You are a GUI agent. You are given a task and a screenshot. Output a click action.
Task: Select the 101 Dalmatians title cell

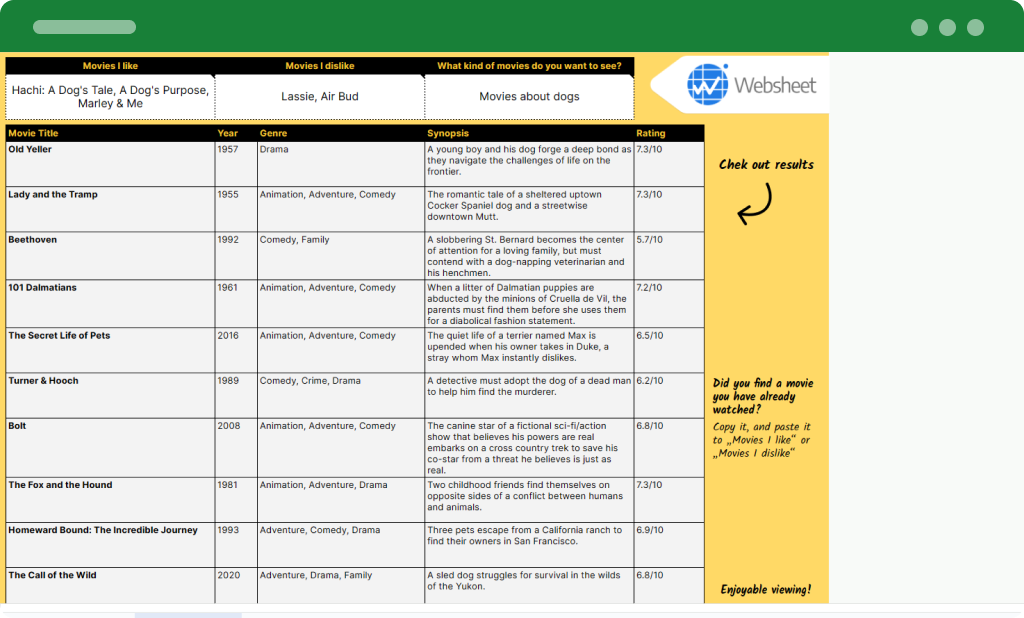pyautogui.click(x=110, y=304)
